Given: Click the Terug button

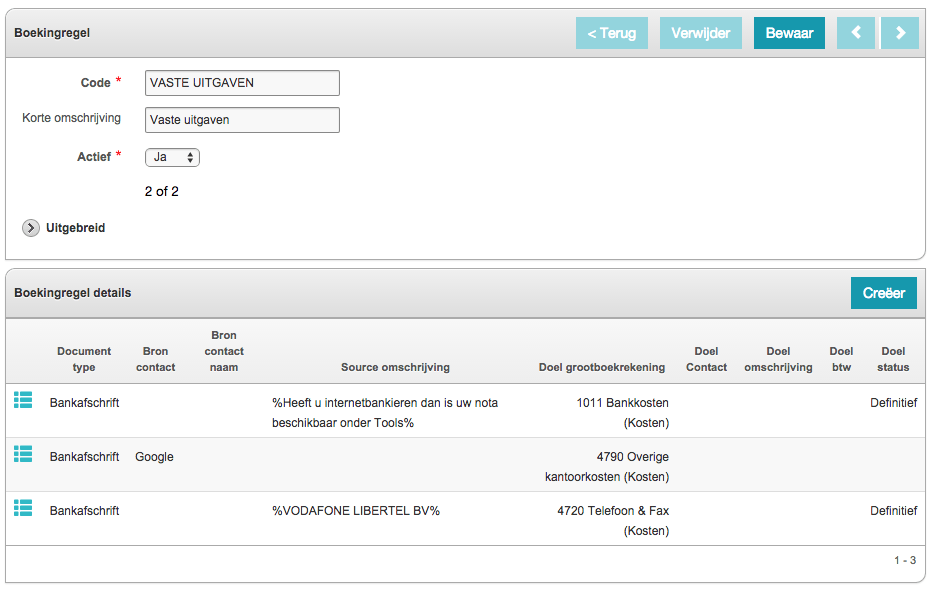Looking at the screenshot, I should click(612, 33).
